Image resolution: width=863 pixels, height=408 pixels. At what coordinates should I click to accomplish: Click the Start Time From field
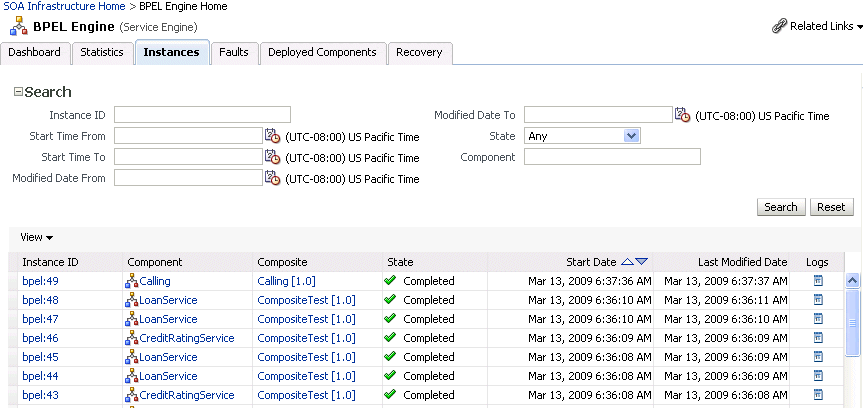(188, 136)
